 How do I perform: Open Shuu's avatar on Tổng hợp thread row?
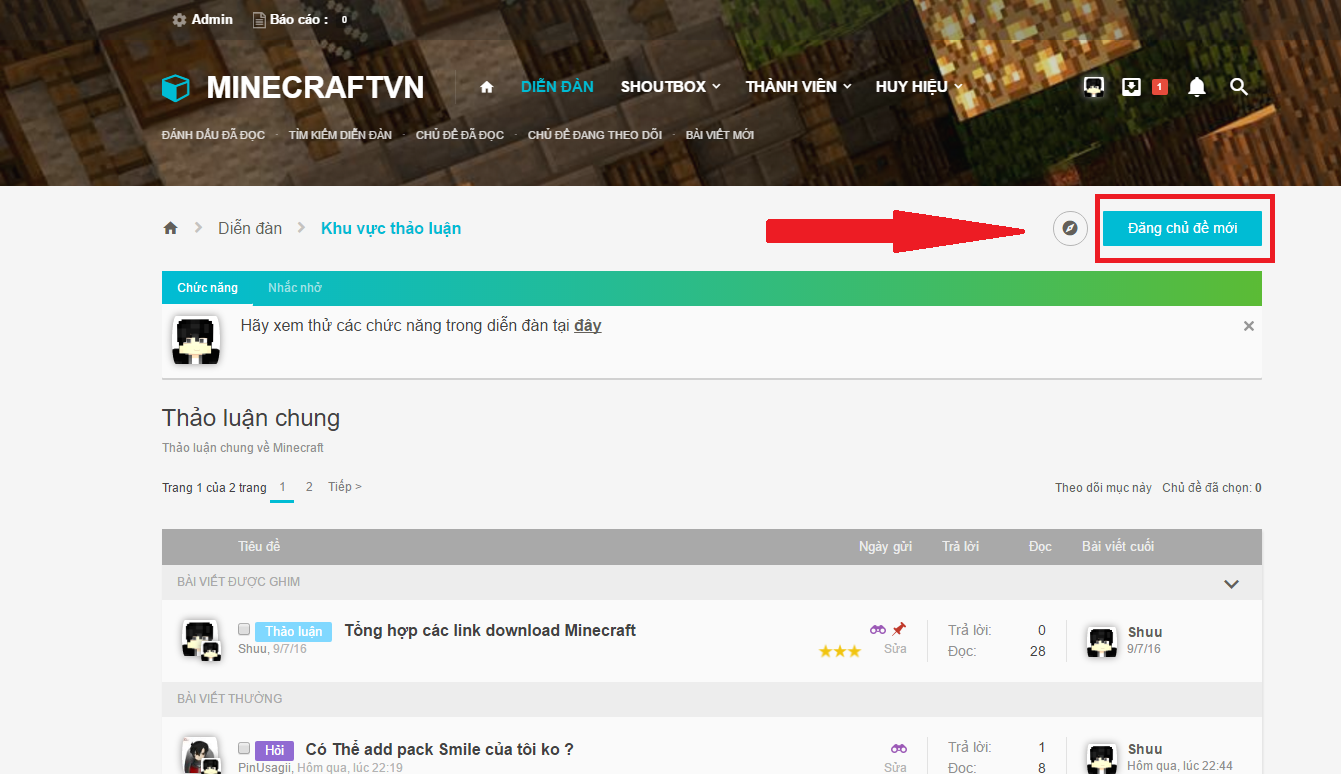(200, 640)
